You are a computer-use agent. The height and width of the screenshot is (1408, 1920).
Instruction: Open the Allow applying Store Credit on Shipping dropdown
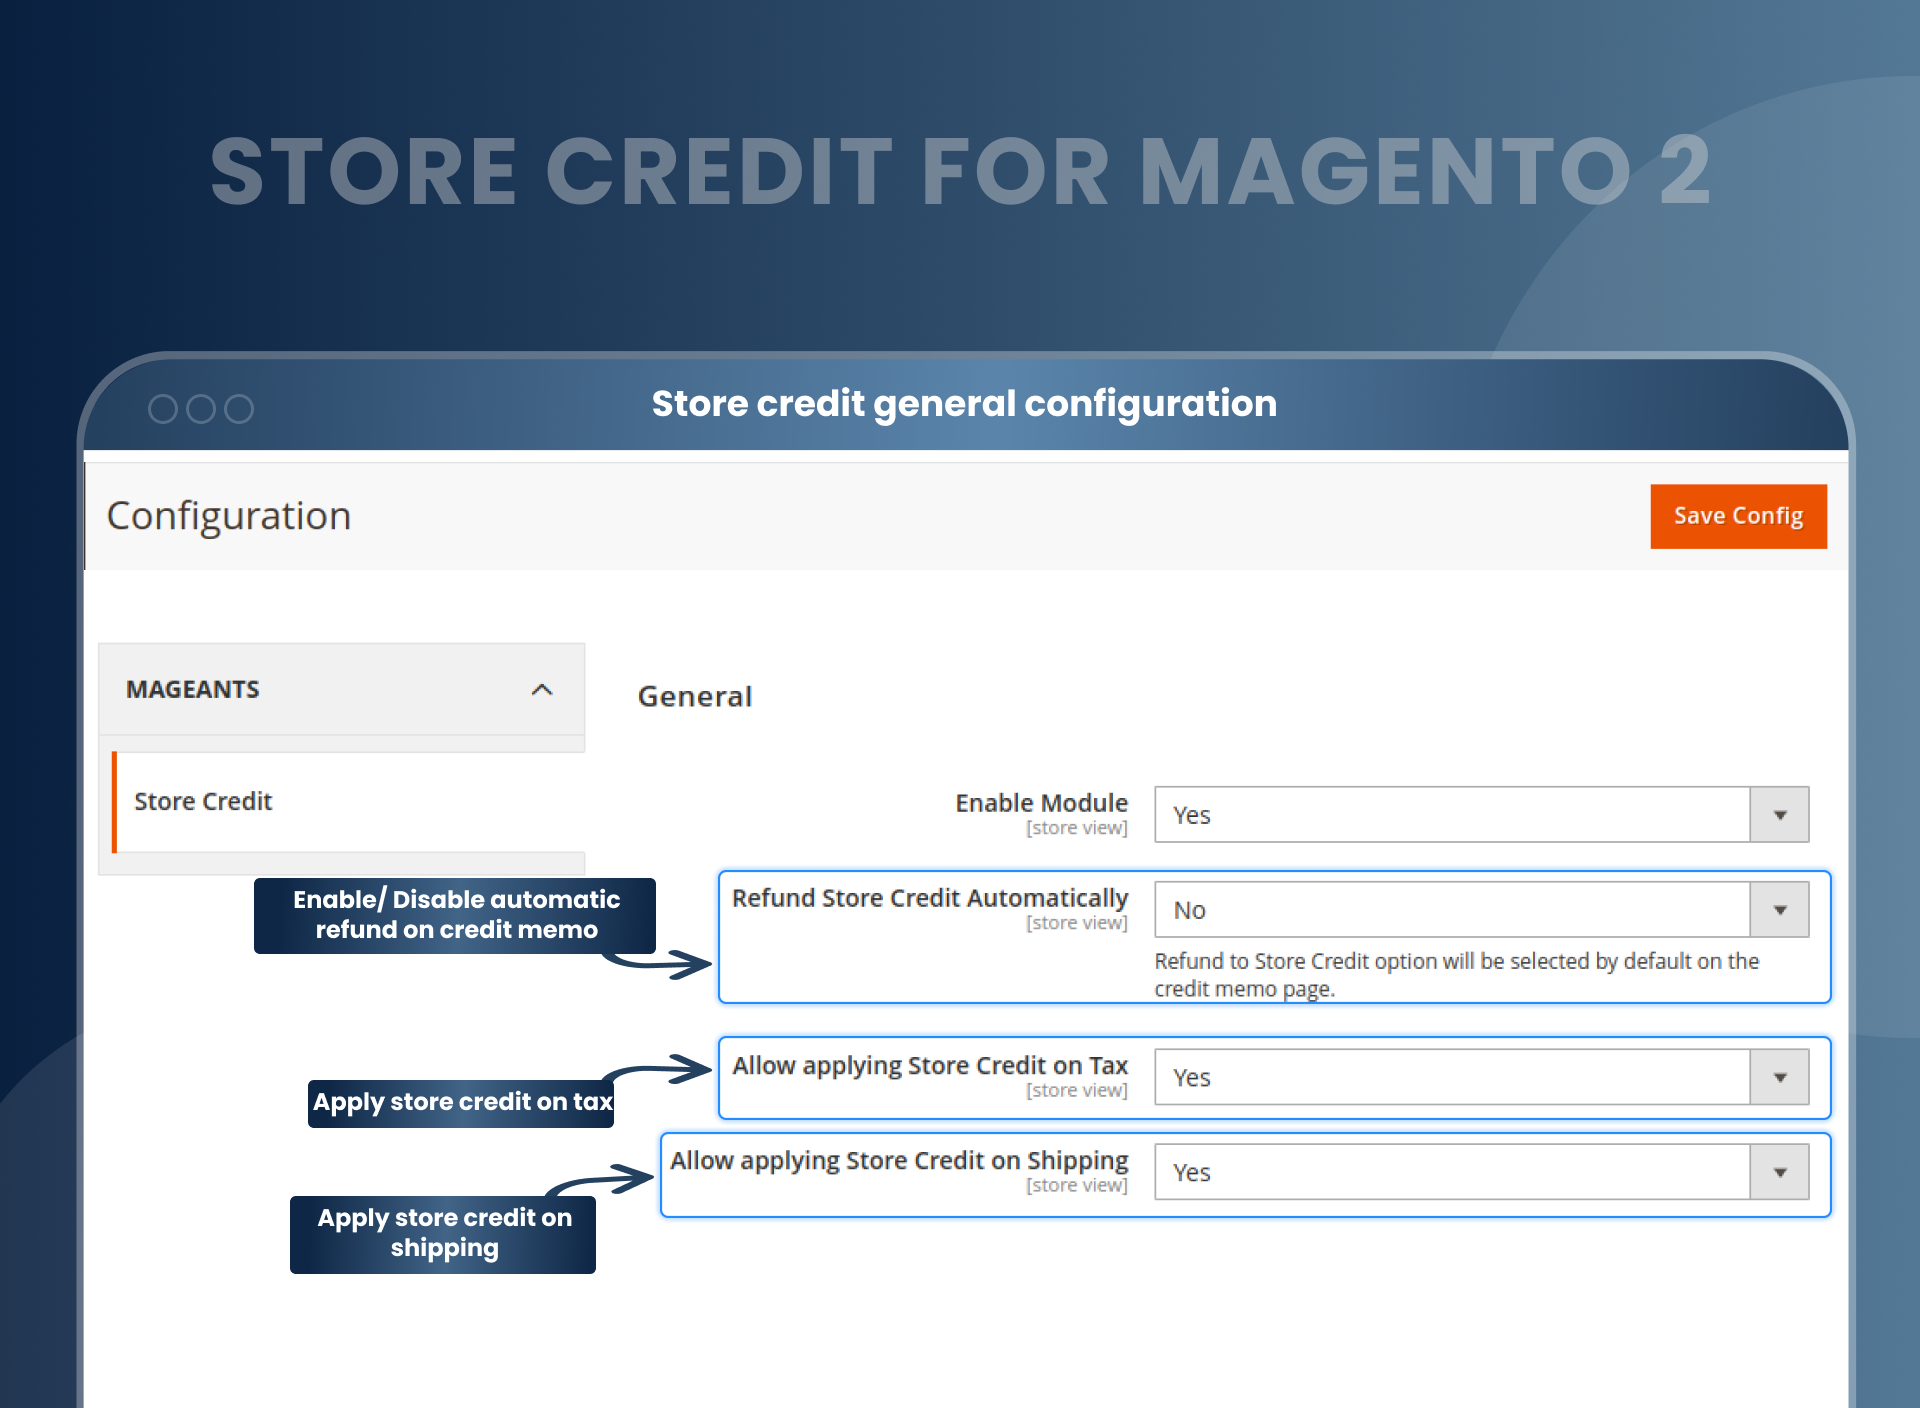(1481, 1172)
